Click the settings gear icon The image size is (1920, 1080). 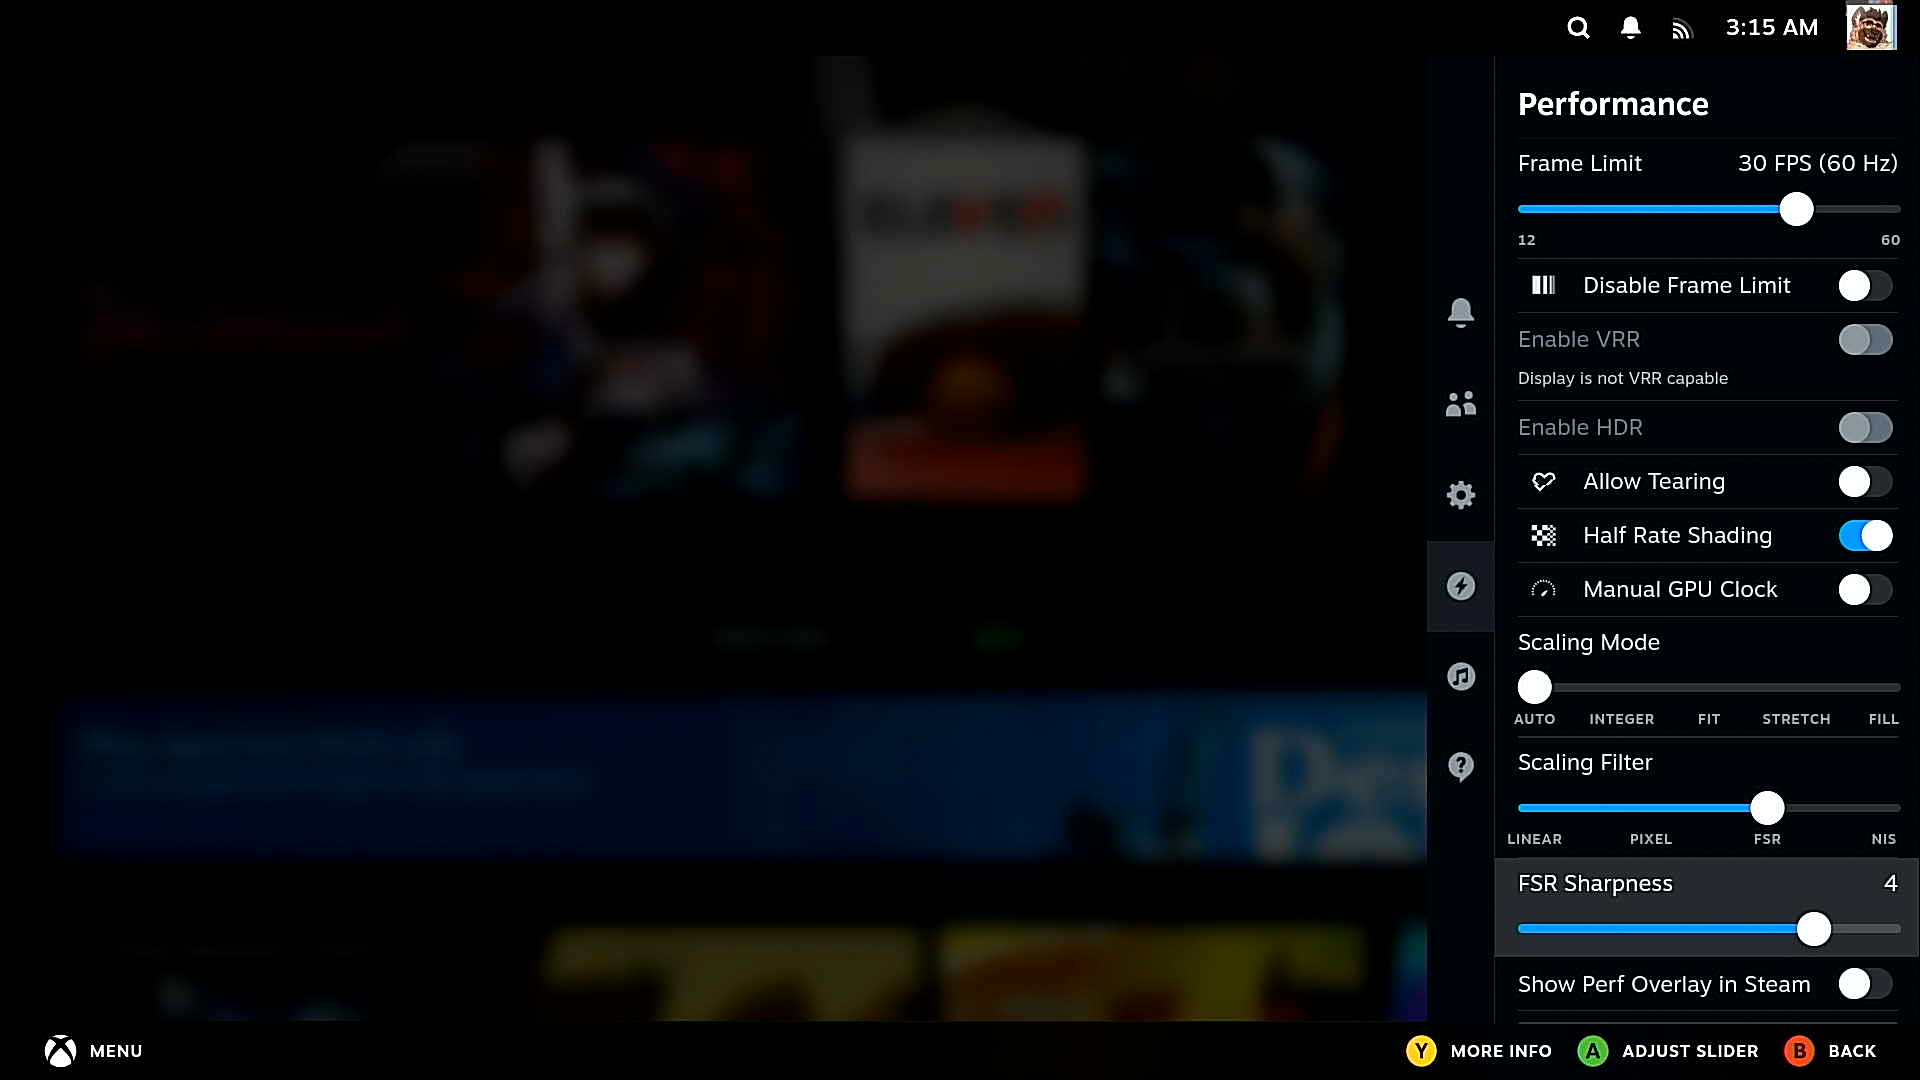point(1460,495)
